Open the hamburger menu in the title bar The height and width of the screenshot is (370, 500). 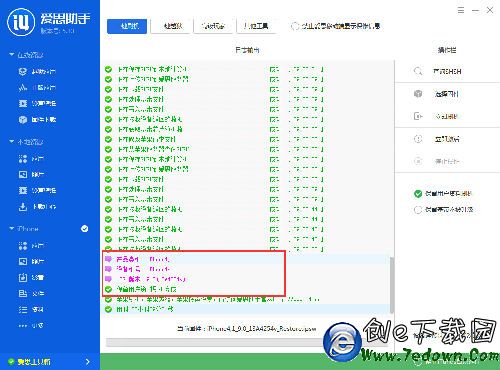coord(461,10)
